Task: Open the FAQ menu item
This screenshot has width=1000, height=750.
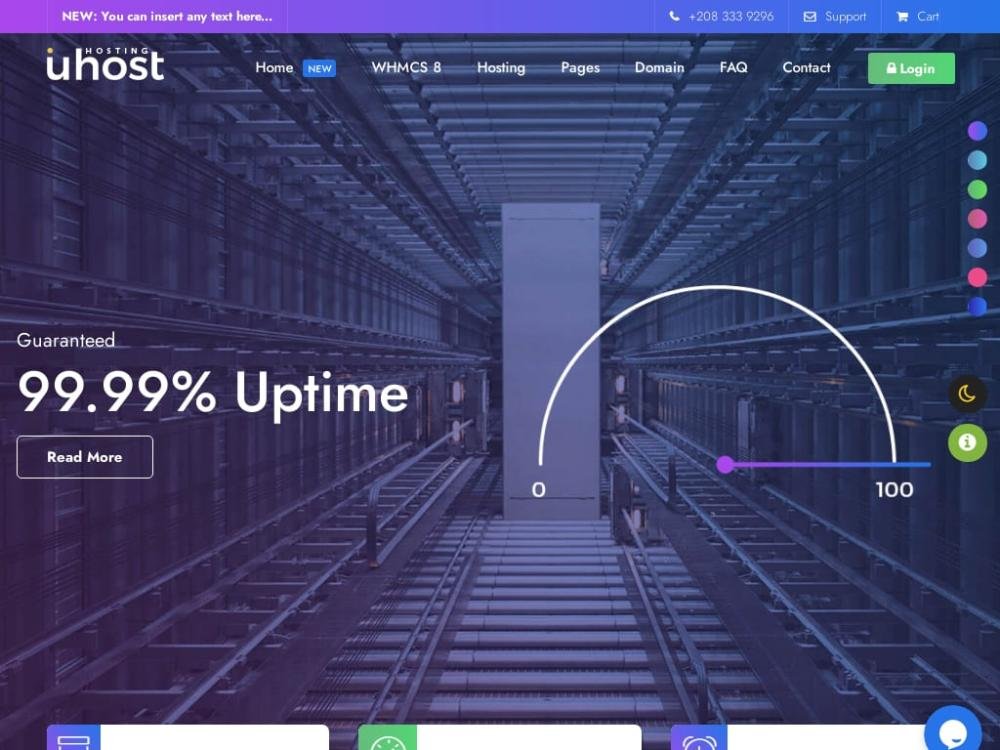Action: click(733, 68)
